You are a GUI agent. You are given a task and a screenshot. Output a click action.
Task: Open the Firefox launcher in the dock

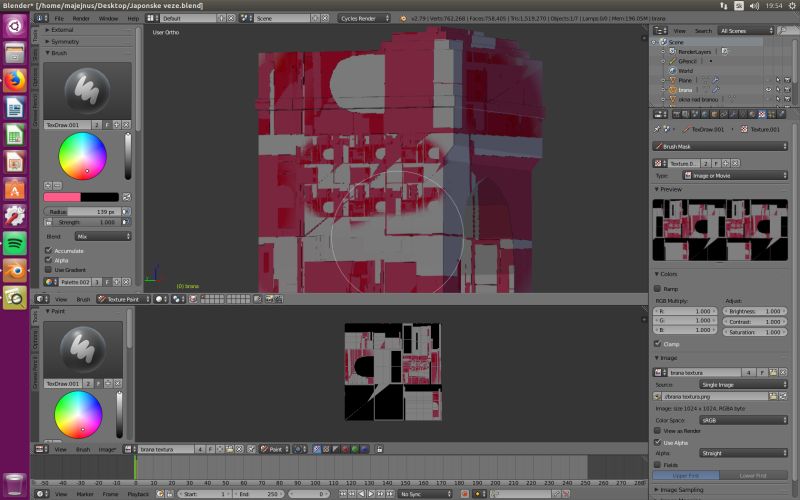(x=15, y=81)
